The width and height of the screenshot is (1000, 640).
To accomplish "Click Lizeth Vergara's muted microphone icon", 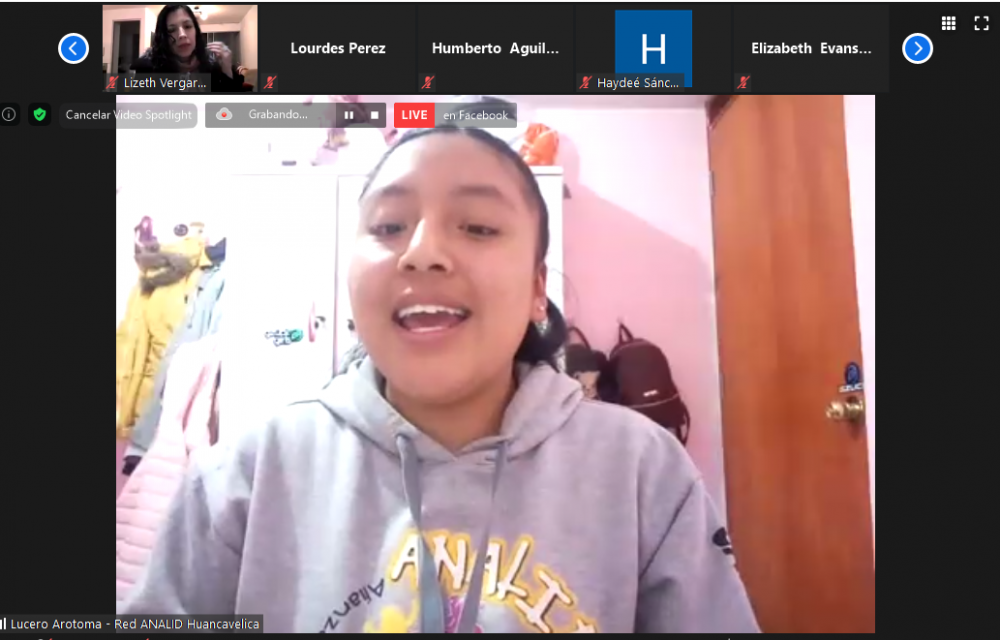I will coord(112,83).
